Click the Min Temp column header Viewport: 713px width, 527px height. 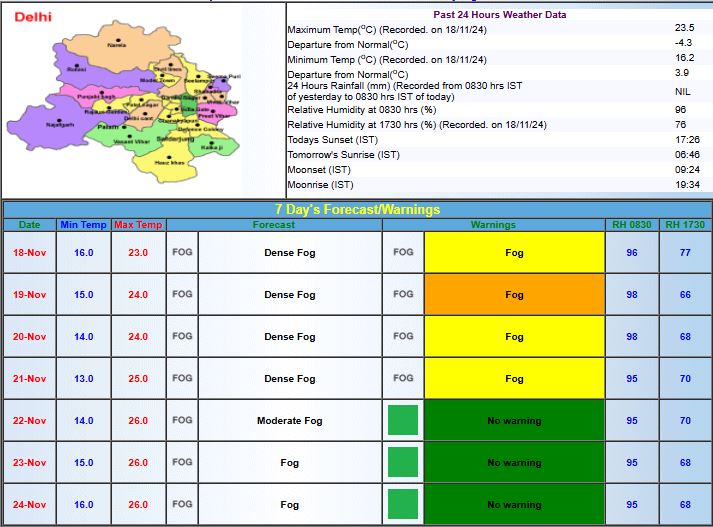(83, 225)
